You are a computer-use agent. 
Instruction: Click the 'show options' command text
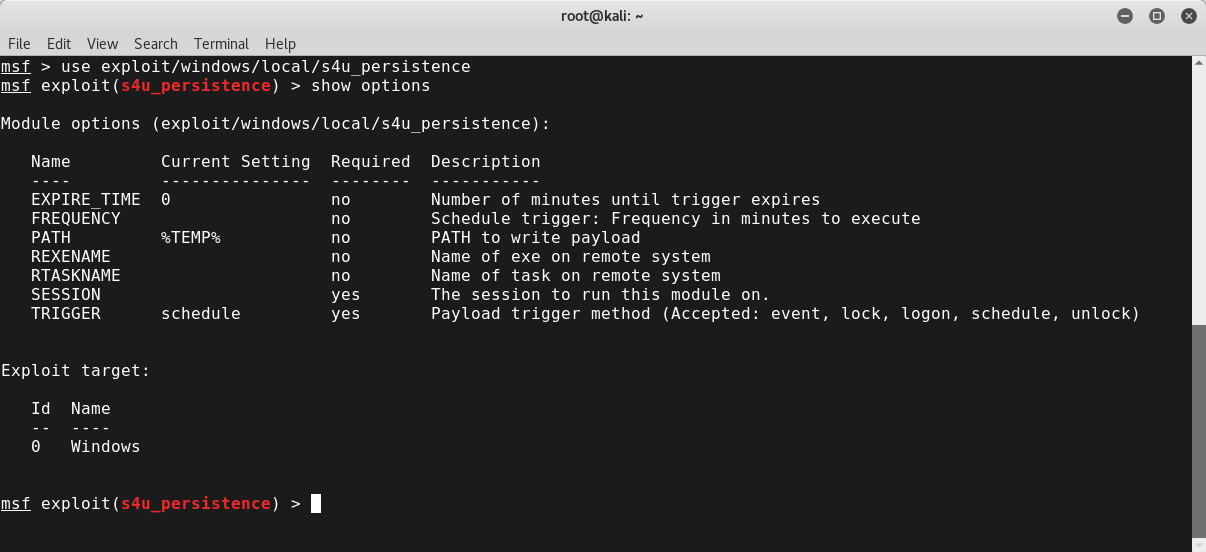(x=371, y=86)
